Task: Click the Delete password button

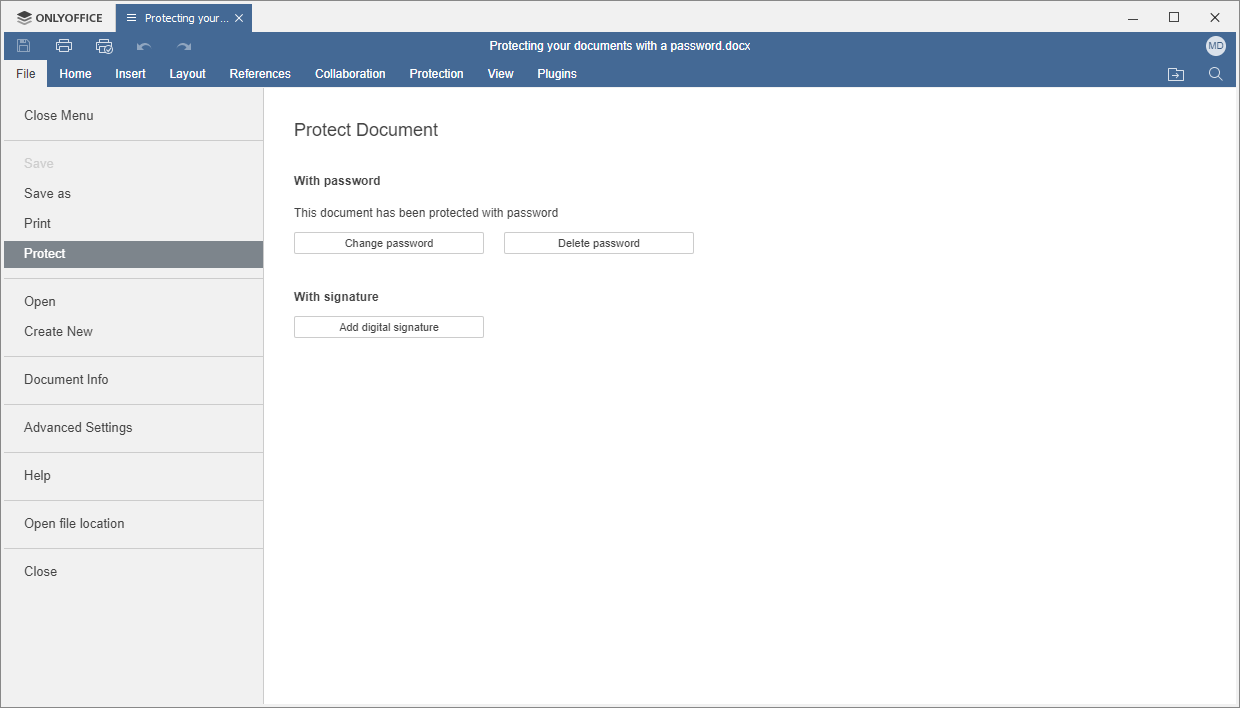Action: coord(598,243)
